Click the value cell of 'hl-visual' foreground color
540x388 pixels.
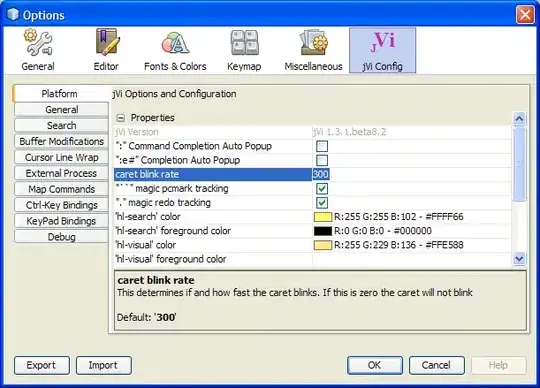point(412,259)
